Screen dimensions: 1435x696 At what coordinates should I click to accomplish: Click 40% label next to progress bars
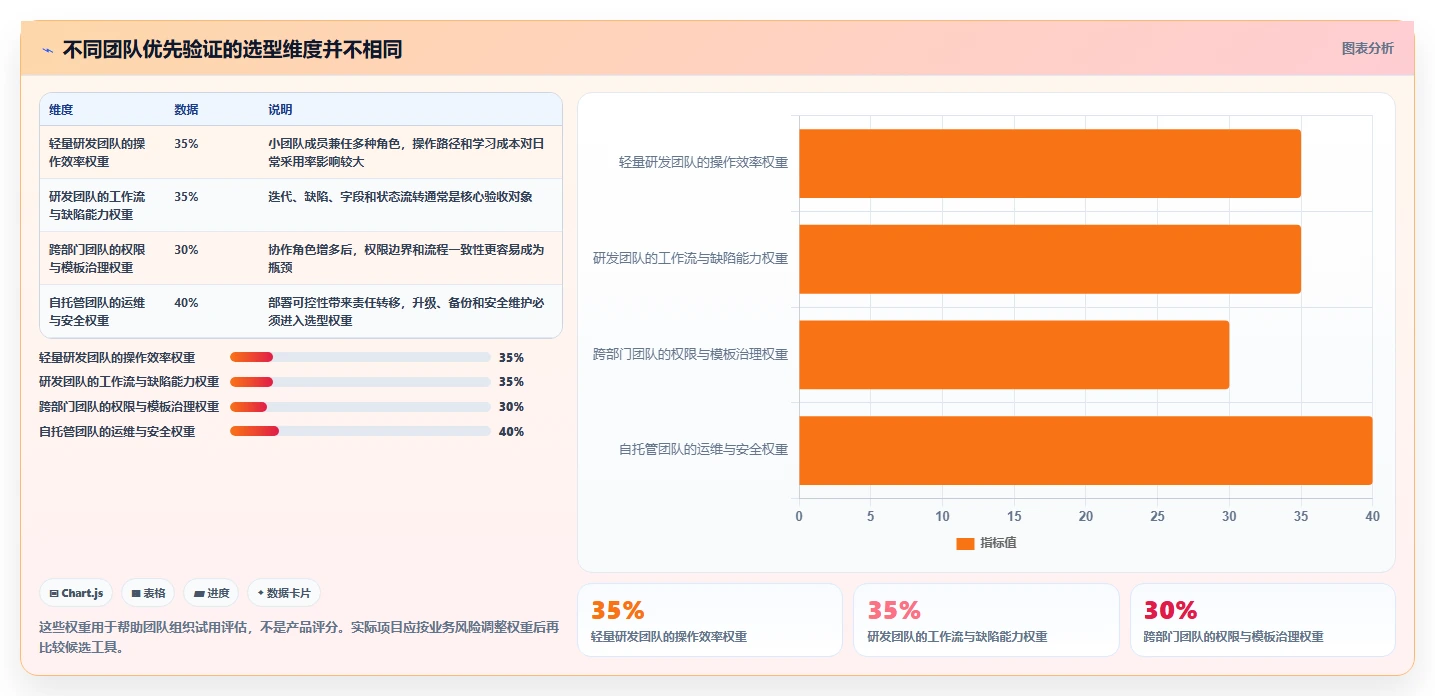511,432
